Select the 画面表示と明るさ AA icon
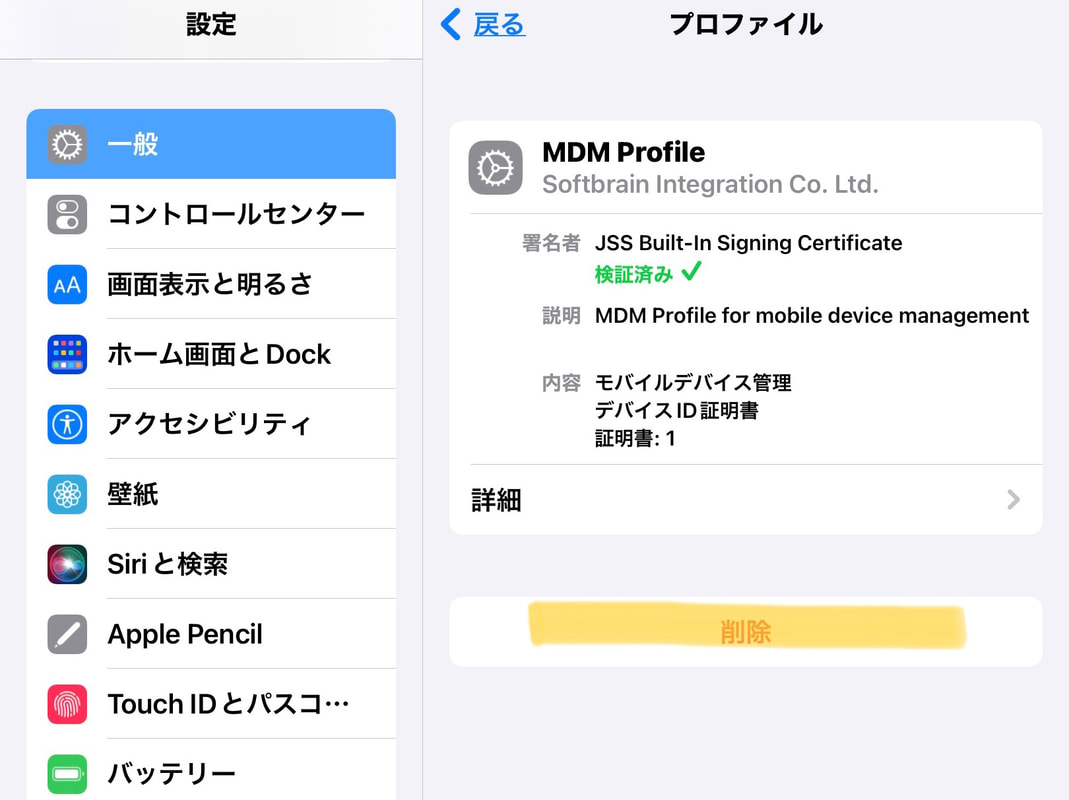Image resolution: width=1069 pixels, height=800 pixels. coord(67,284)
